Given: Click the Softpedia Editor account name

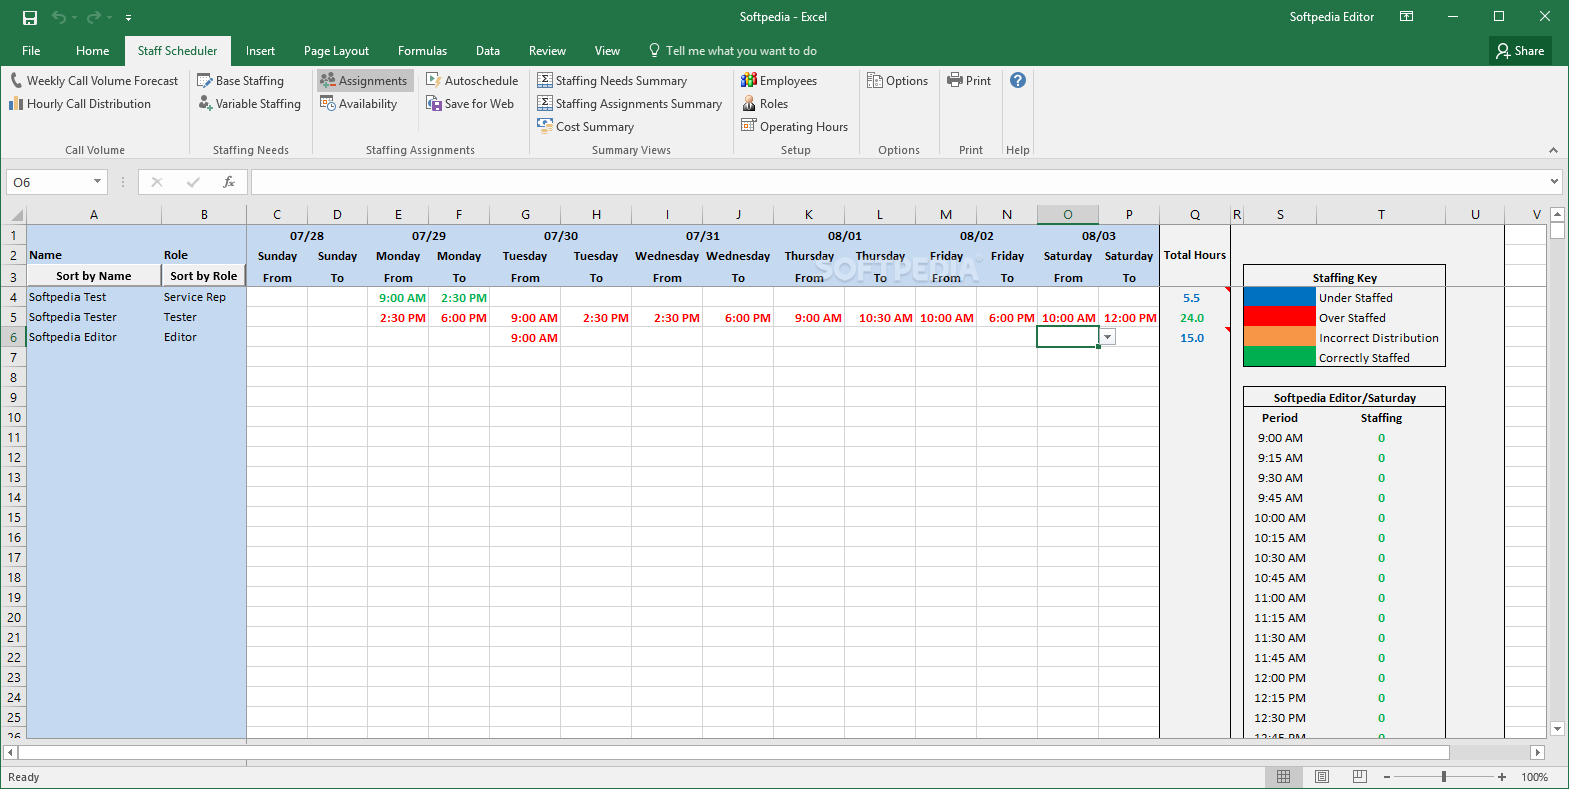Looking at the screenshot, I should (x=1331, y=17).
